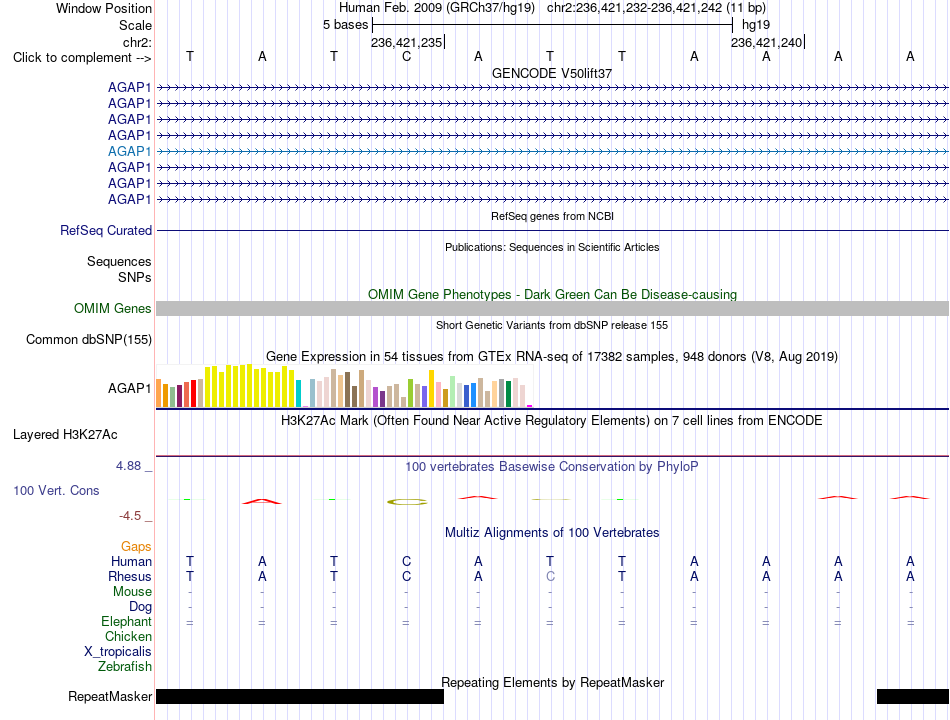Click the SNPs track label
This screenshot has height=720, width=950.
pos(135,277)
